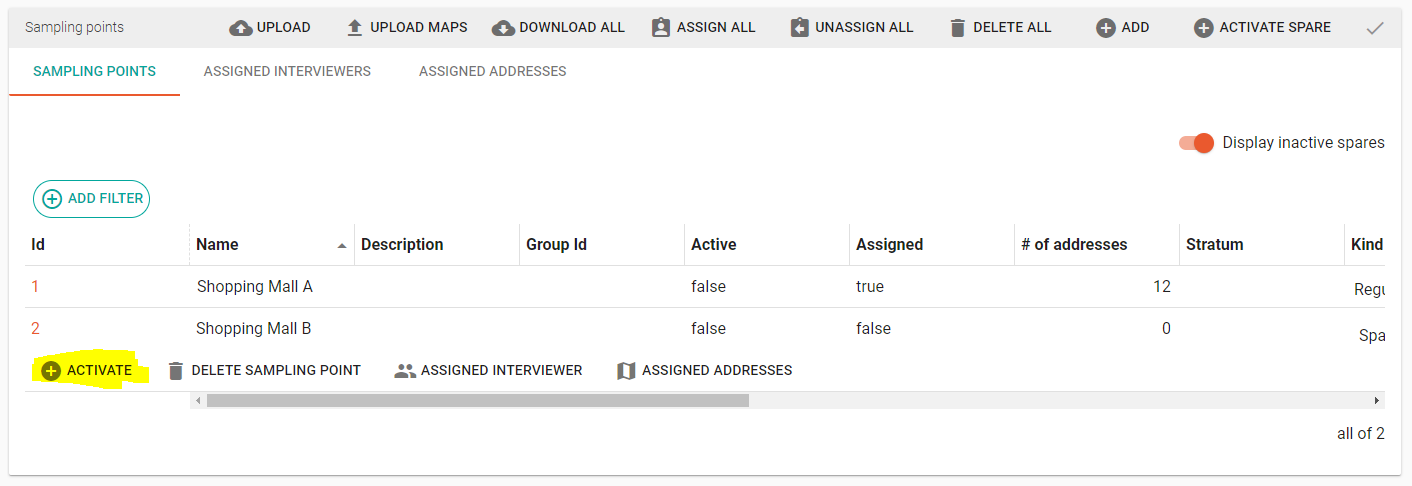Click Delete Sampling Point button
The width and height of the screenshot is (1412, 486).
coord(264,371)
